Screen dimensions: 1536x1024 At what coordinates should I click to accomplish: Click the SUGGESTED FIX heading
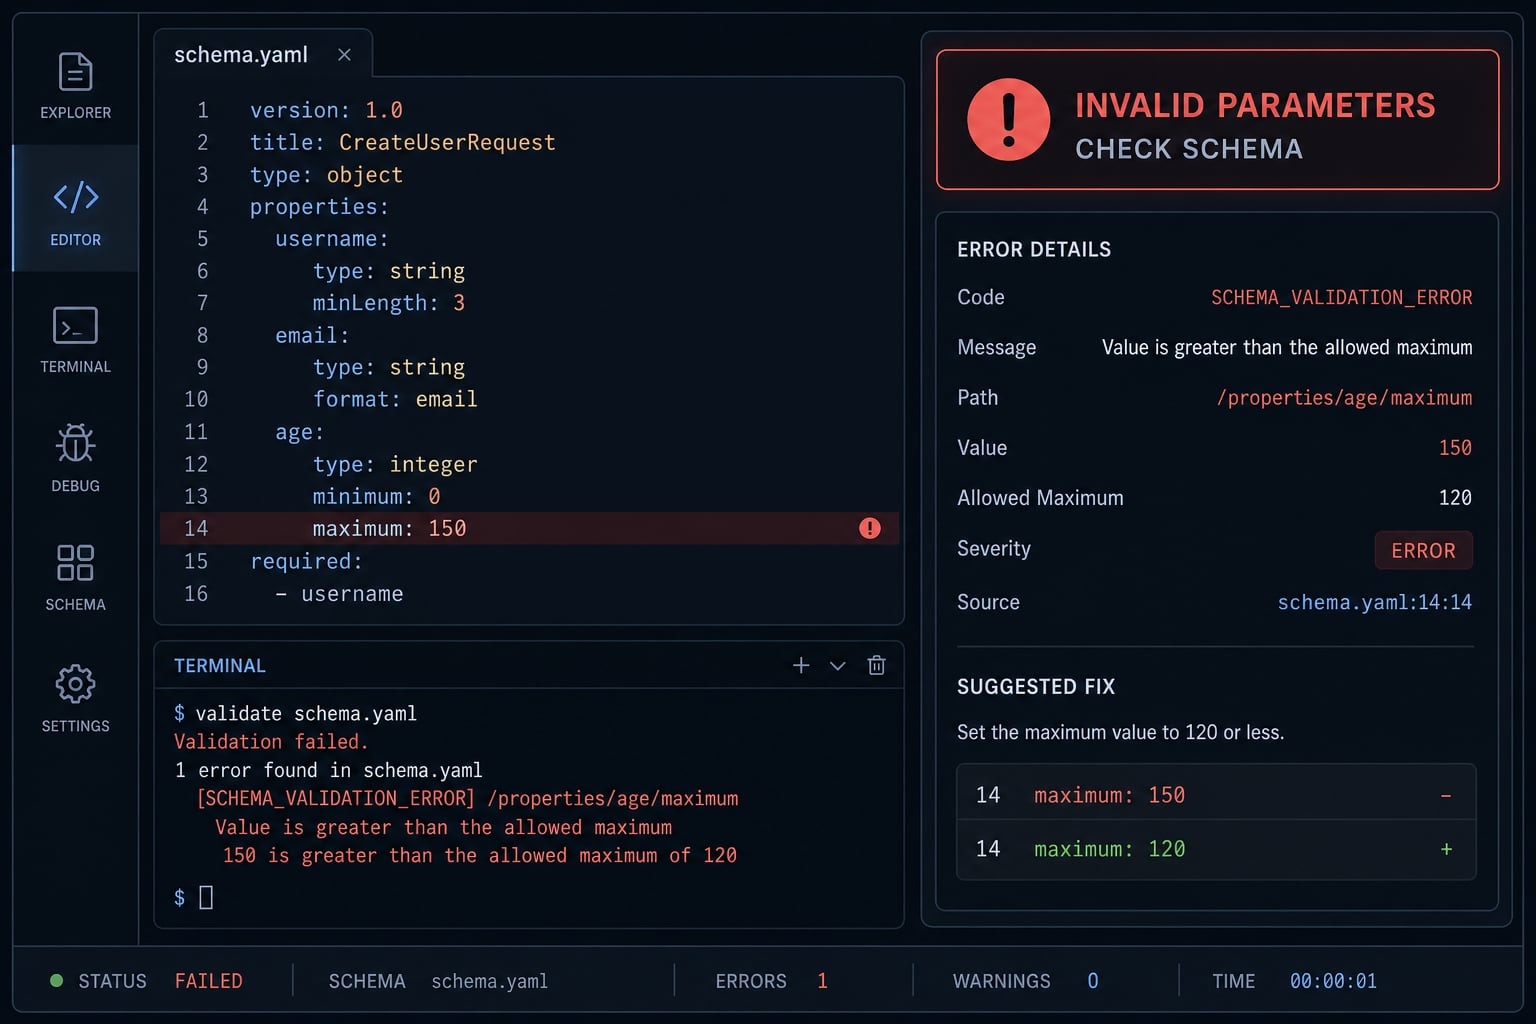(x=1036, y=687)
